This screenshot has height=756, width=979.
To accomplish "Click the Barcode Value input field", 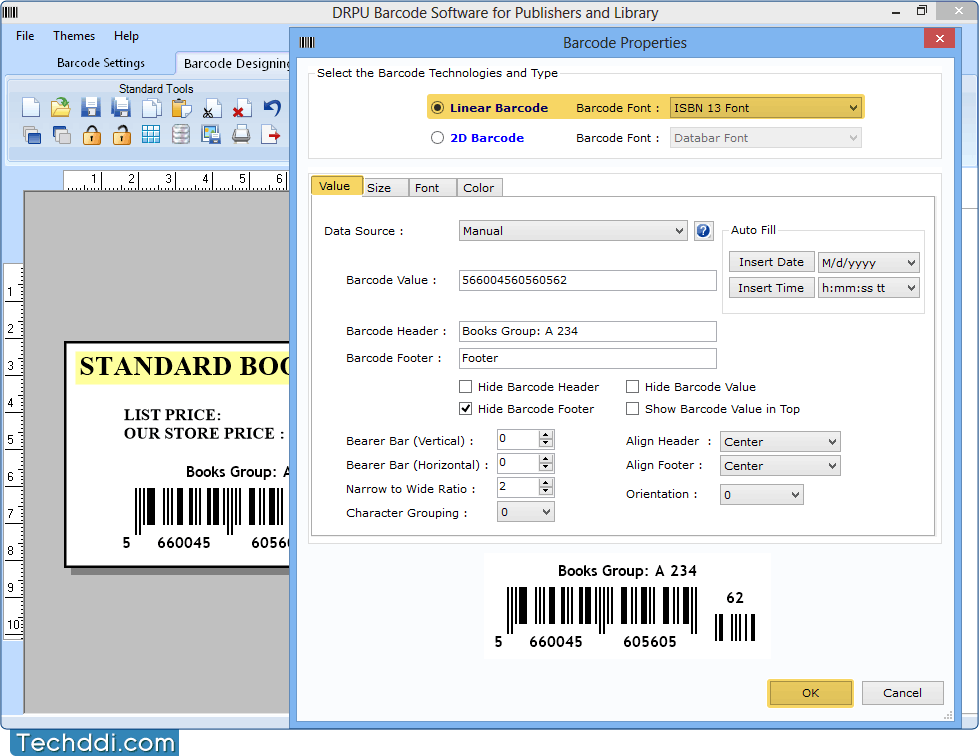I will point(588,280).
